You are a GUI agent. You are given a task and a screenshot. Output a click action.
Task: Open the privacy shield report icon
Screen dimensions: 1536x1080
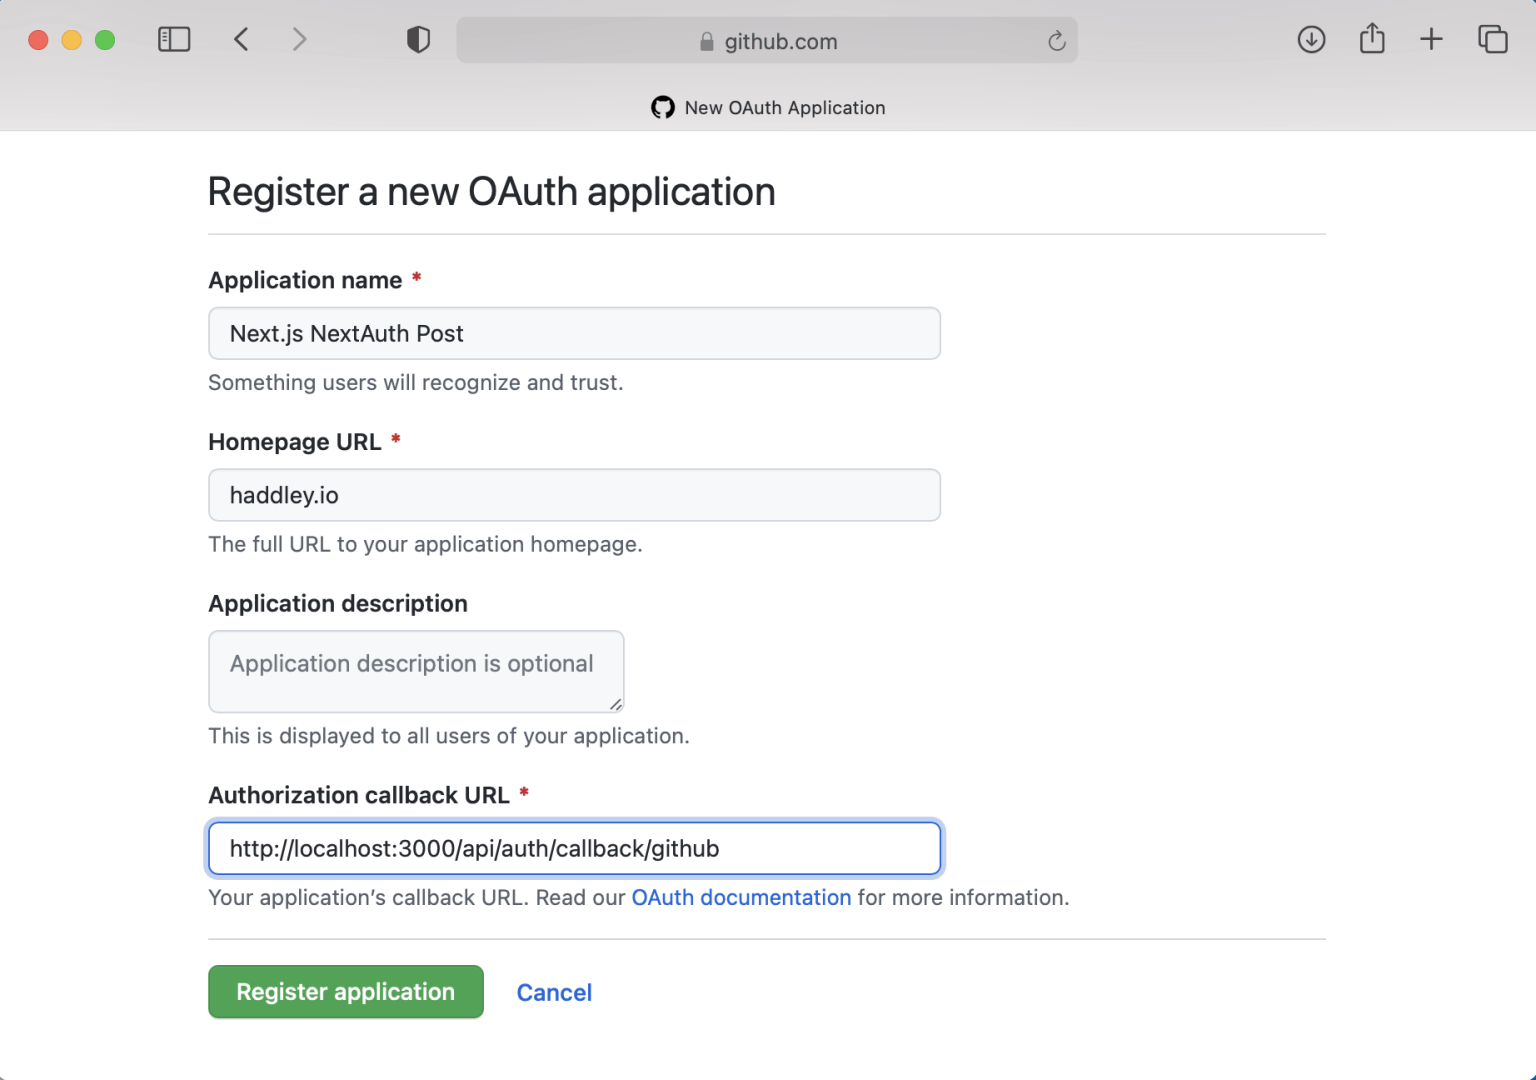pyautogui.click(x=418, y=40)
